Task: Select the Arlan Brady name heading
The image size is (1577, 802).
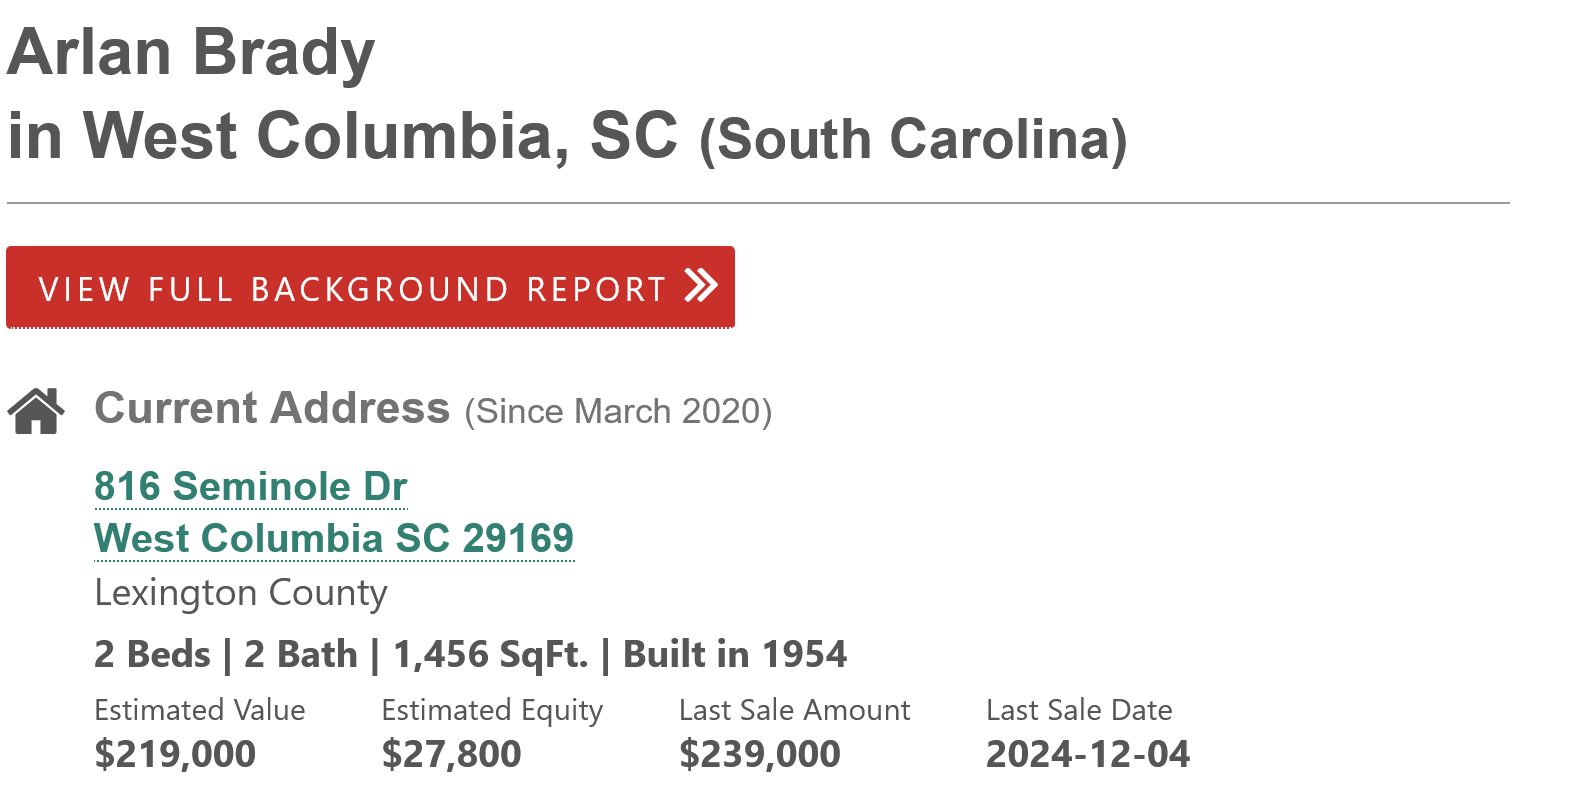Action: pyautogui.click(x=191, y=52)
